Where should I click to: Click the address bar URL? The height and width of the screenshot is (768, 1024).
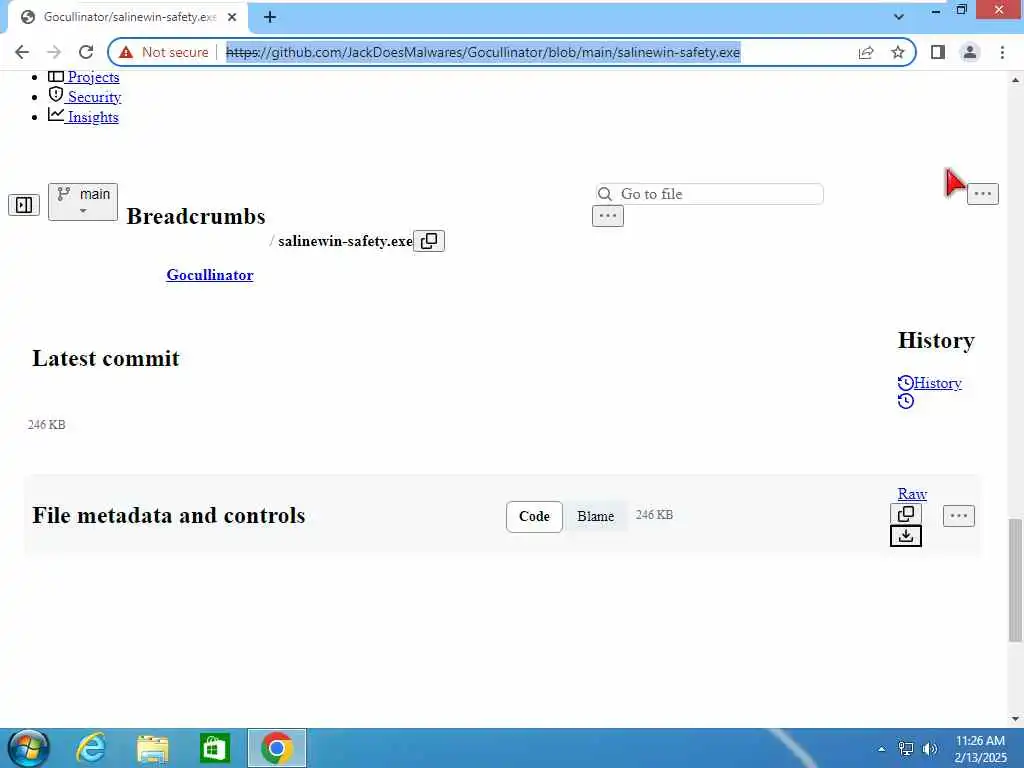483,52
